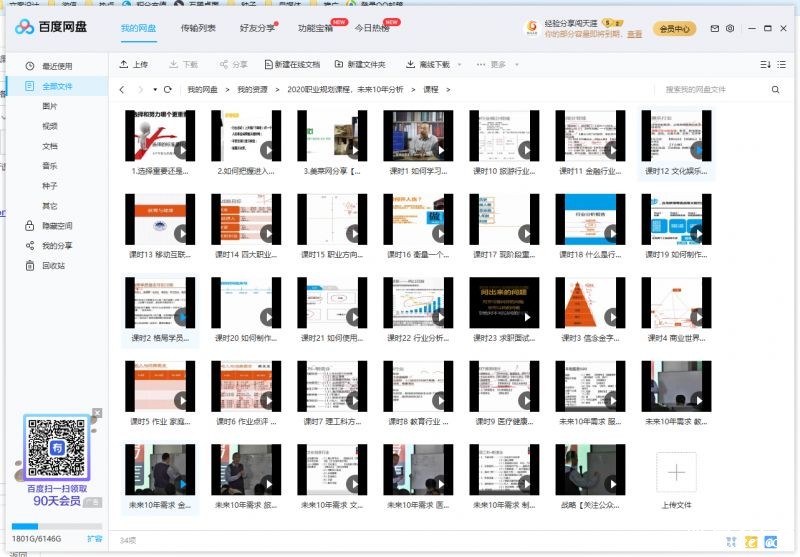The width and height of the screenshot is (800, 557).
Task: Click the 查看 link in expiry notice
Action: pos(635,35)
